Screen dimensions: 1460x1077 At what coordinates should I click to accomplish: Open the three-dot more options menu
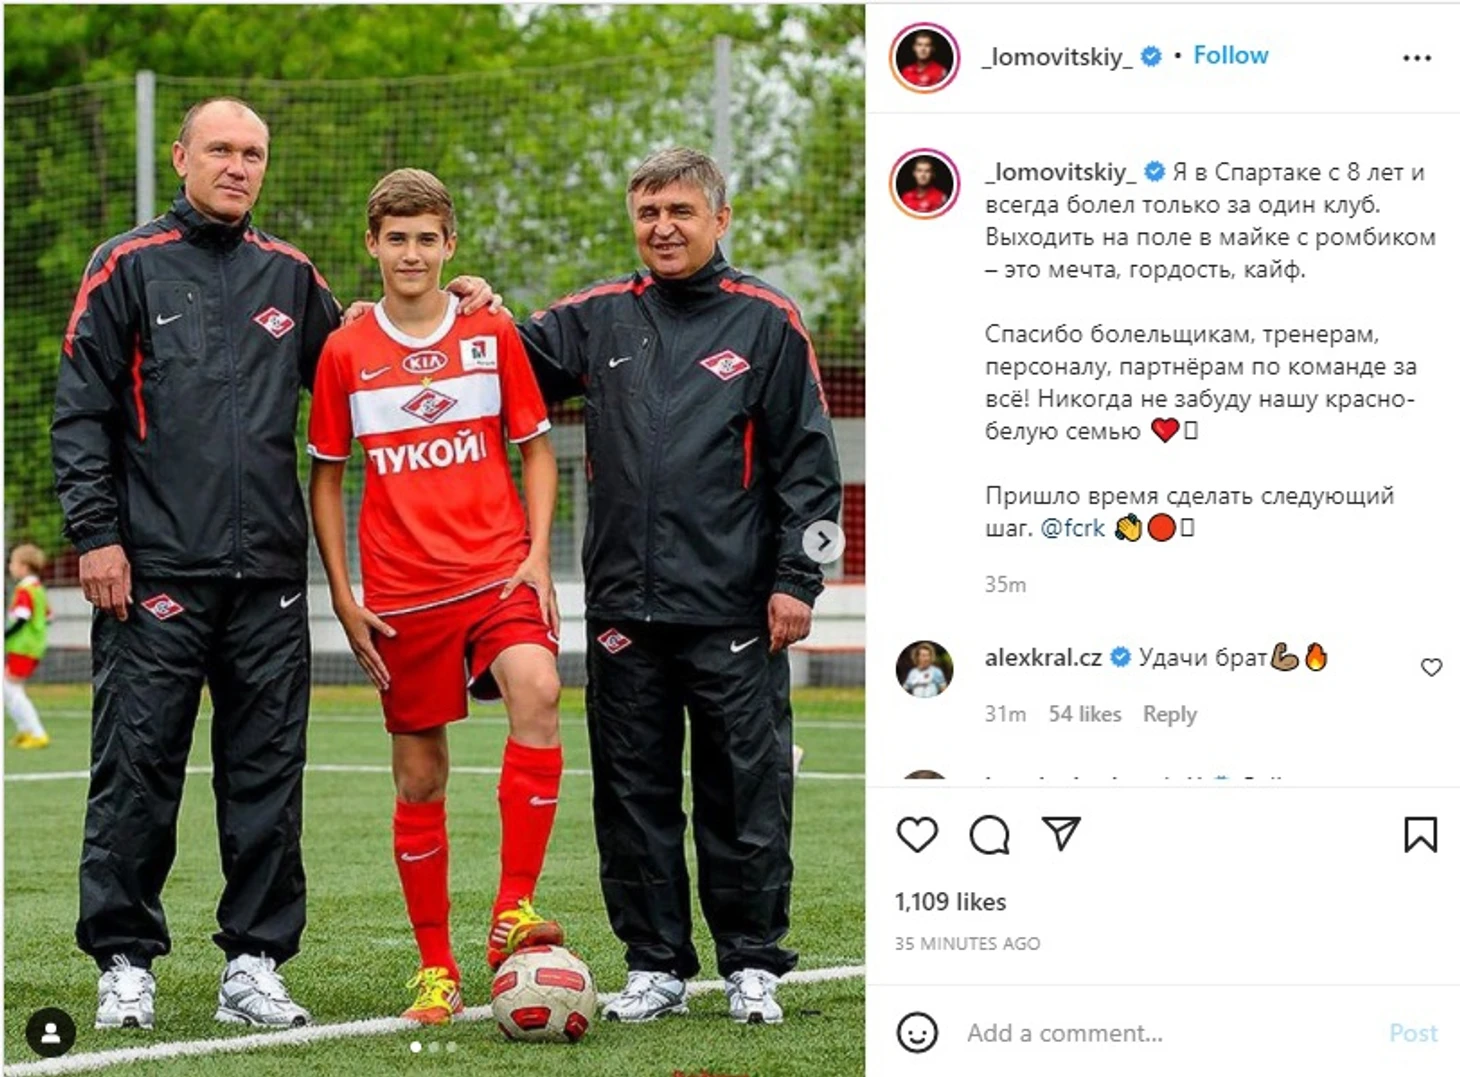pyautogui.click(x=1417, y=58)
